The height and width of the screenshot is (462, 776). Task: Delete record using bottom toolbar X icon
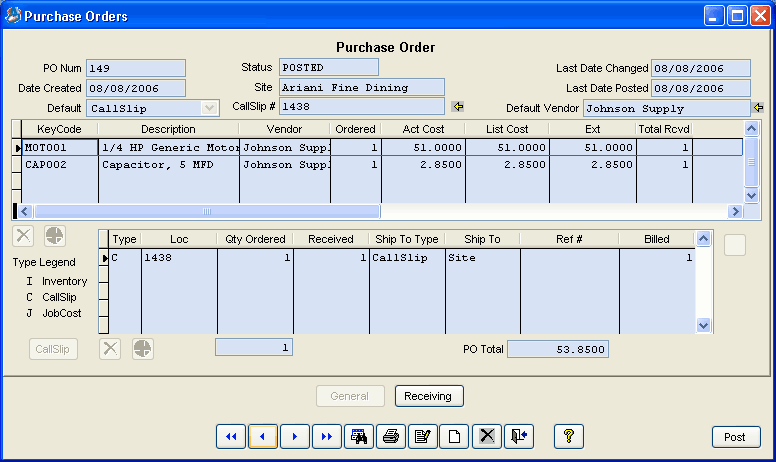[487, 436]
